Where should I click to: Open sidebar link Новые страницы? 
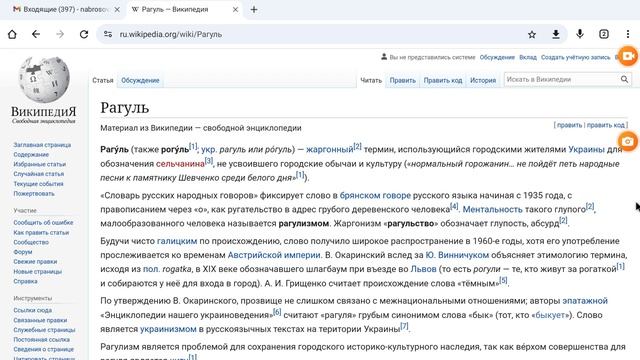click(x=38, y=271)
